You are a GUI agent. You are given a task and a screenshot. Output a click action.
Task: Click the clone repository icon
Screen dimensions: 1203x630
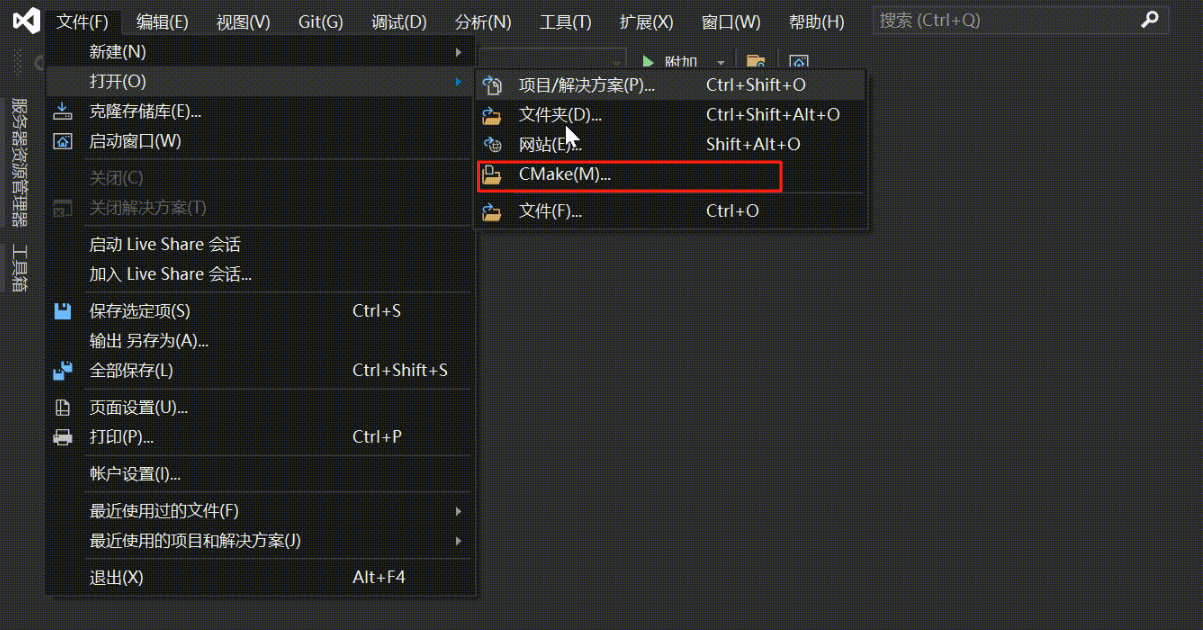coord(63,111)
